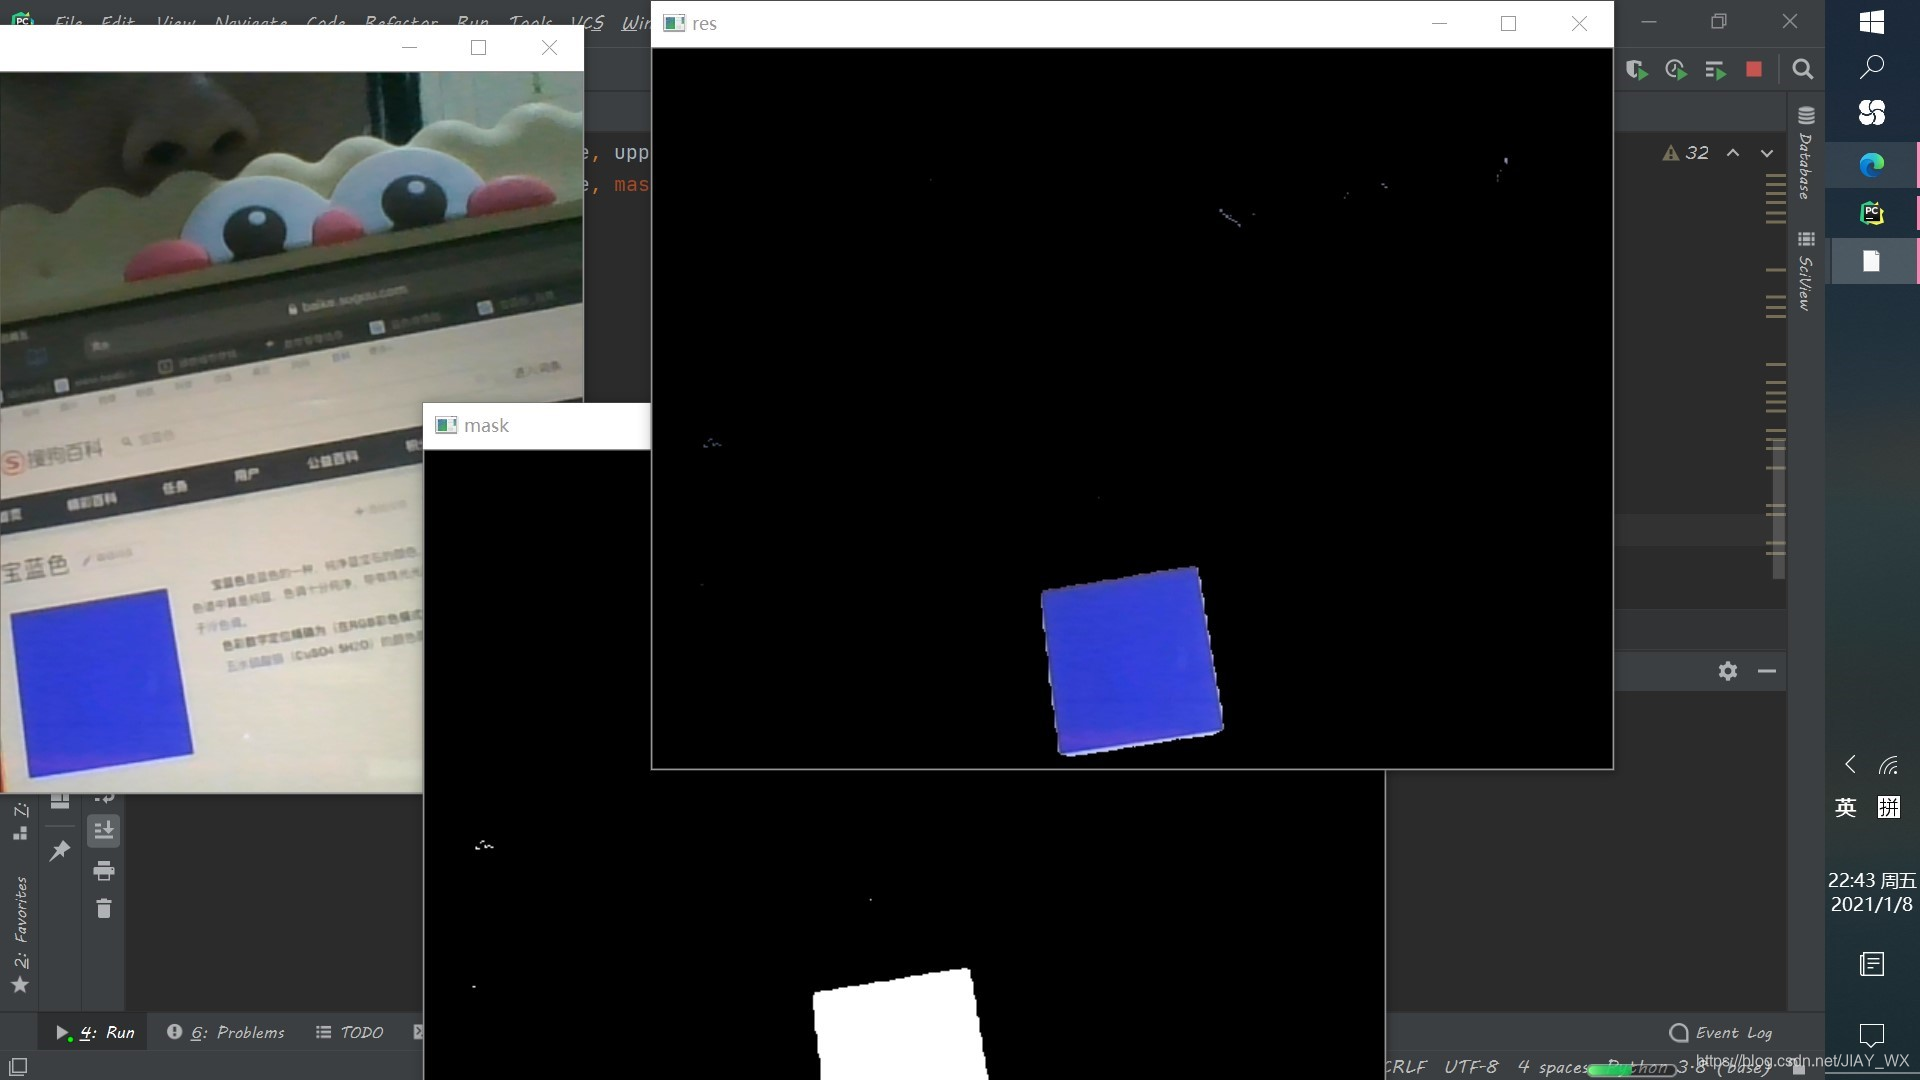Screen dimensions: 1920x1080
Task: Toggle the pin tab icon
Action: pyautogui.click(x=60, y=851)
